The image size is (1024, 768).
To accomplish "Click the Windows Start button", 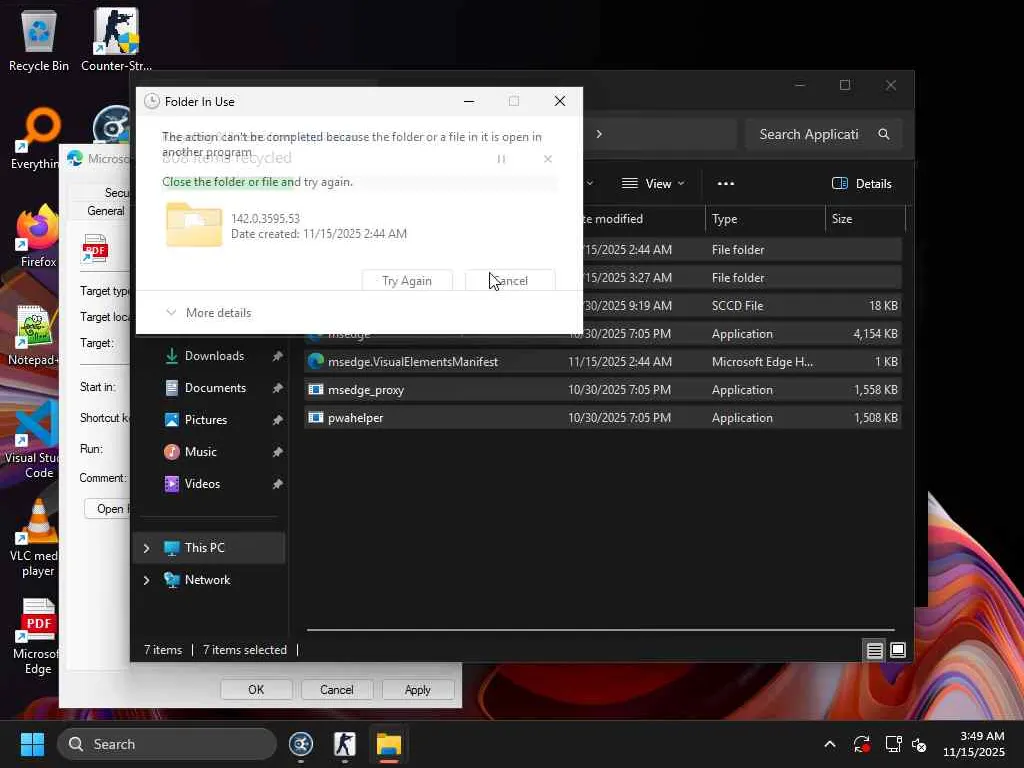I will tap(32, 744).
